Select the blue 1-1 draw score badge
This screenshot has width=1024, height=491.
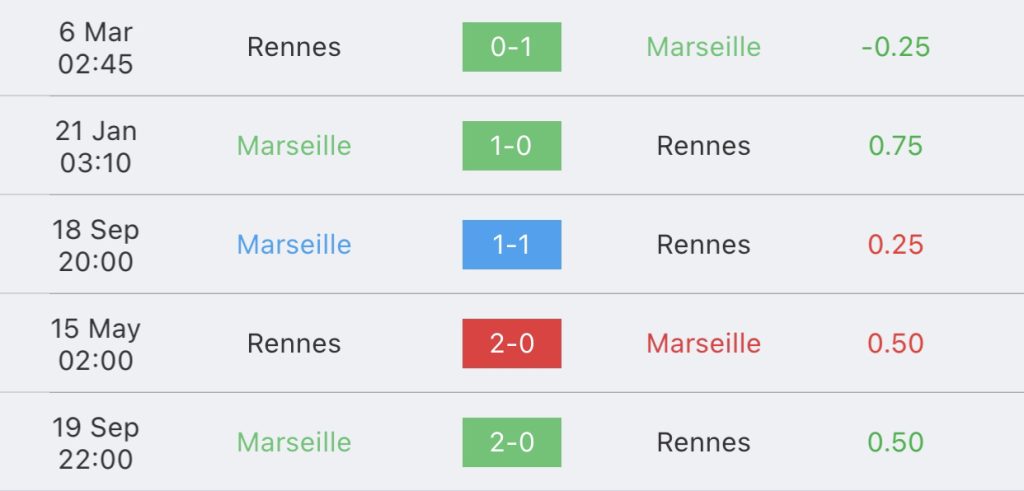511,245
